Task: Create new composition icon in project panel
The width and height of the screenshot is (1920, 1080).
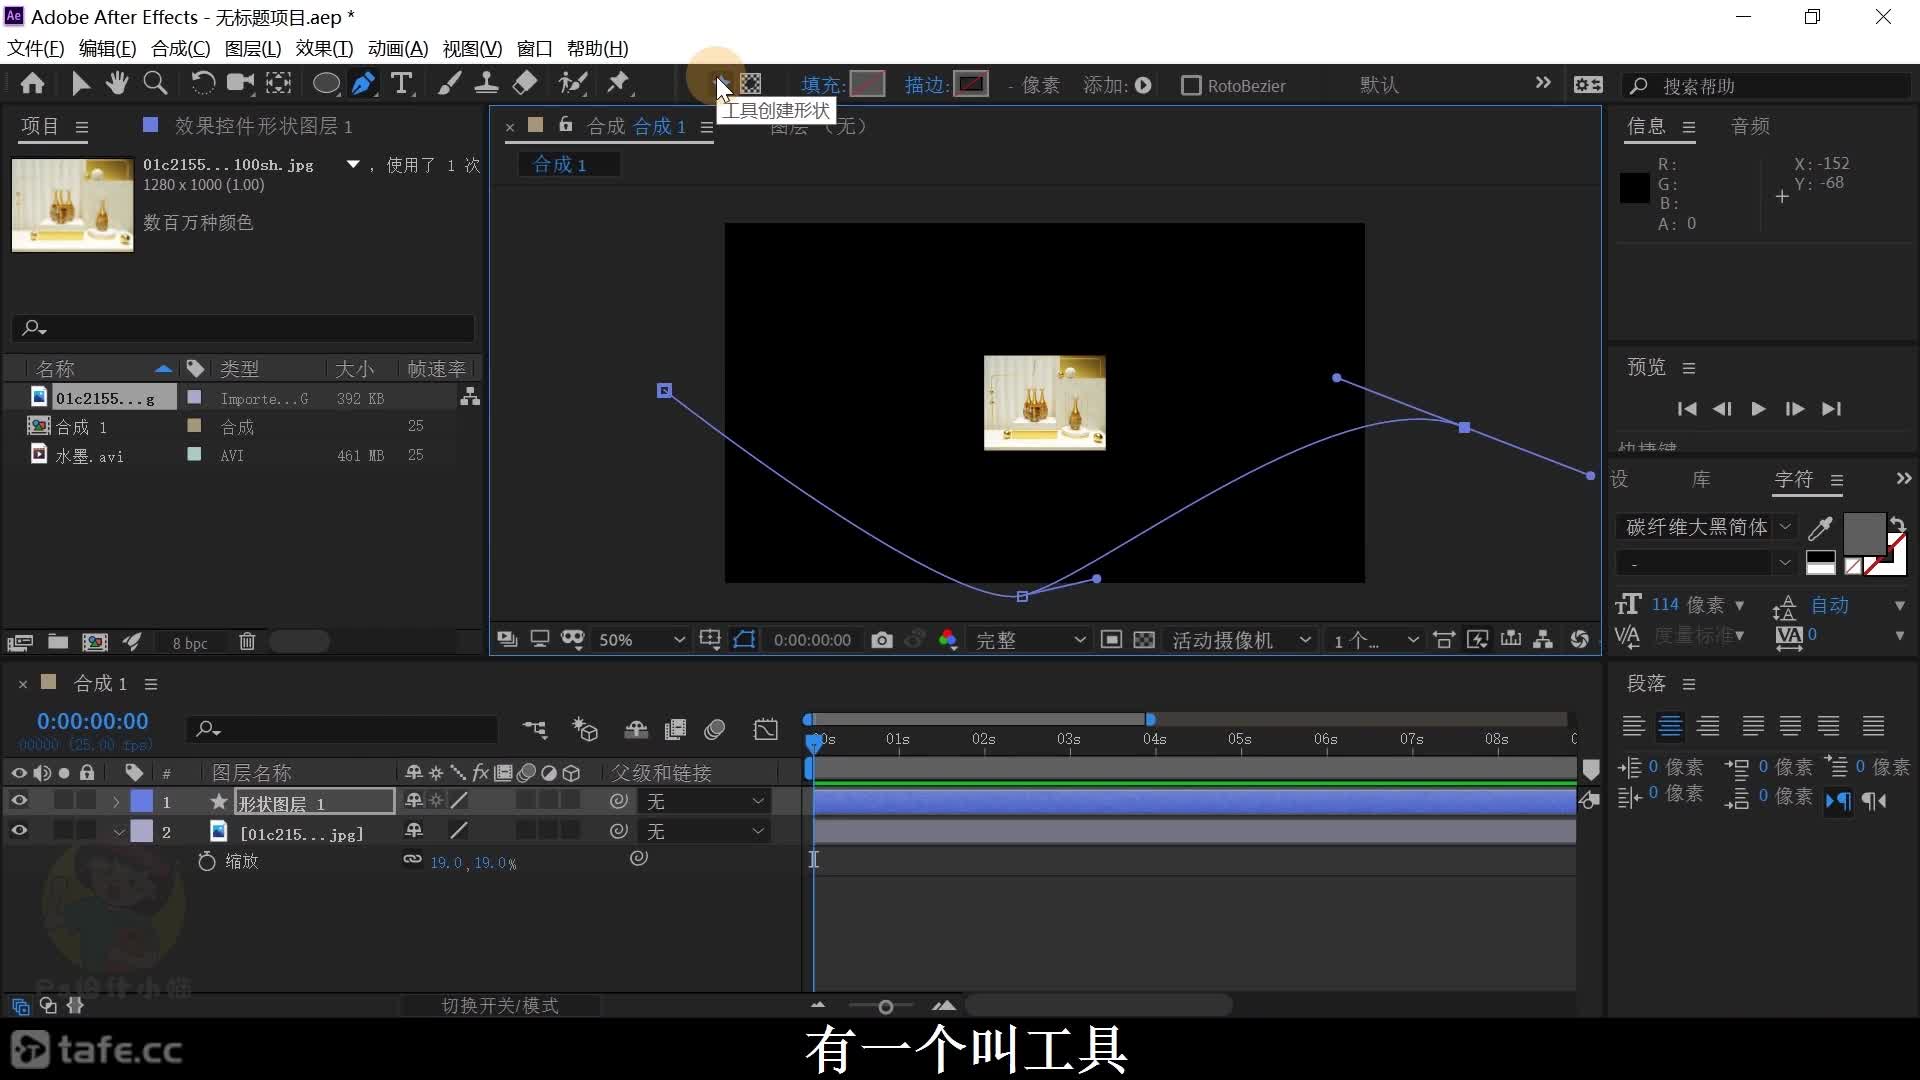Action: click(x=95, y=642)
